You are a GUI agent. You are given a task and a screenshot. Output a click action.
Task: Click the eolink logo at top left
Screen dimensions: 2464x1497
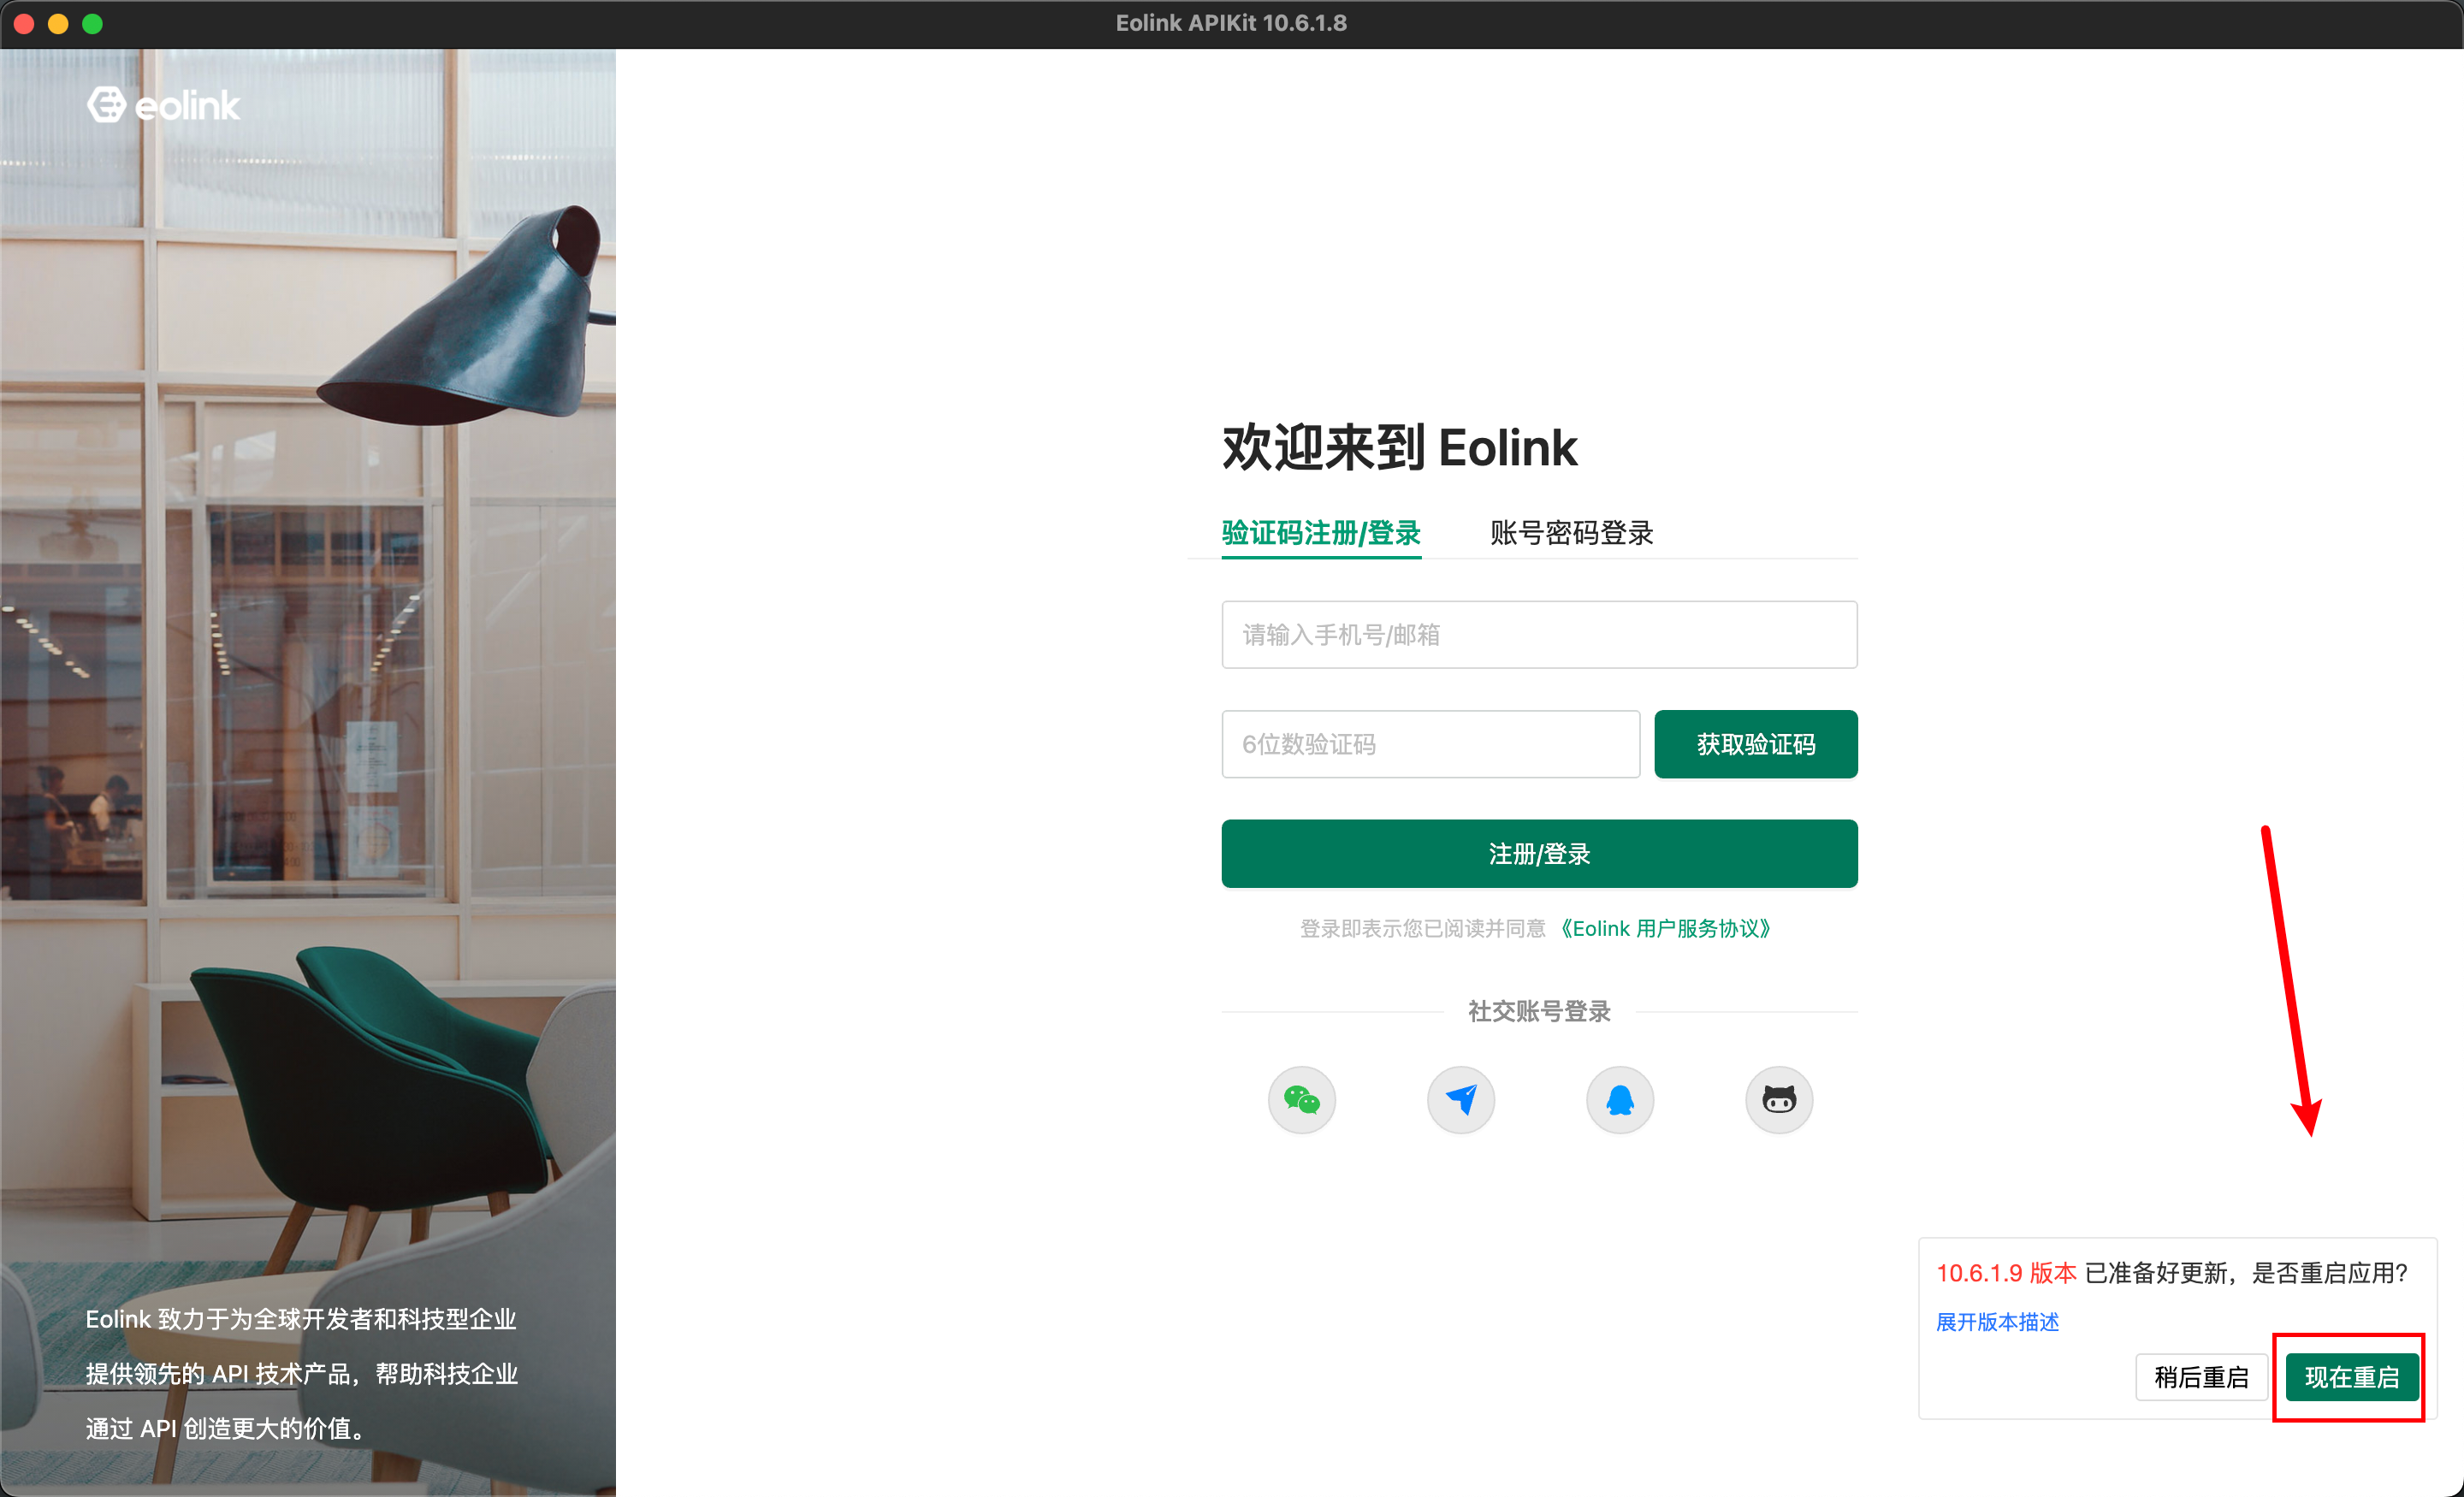pos(163,105)
